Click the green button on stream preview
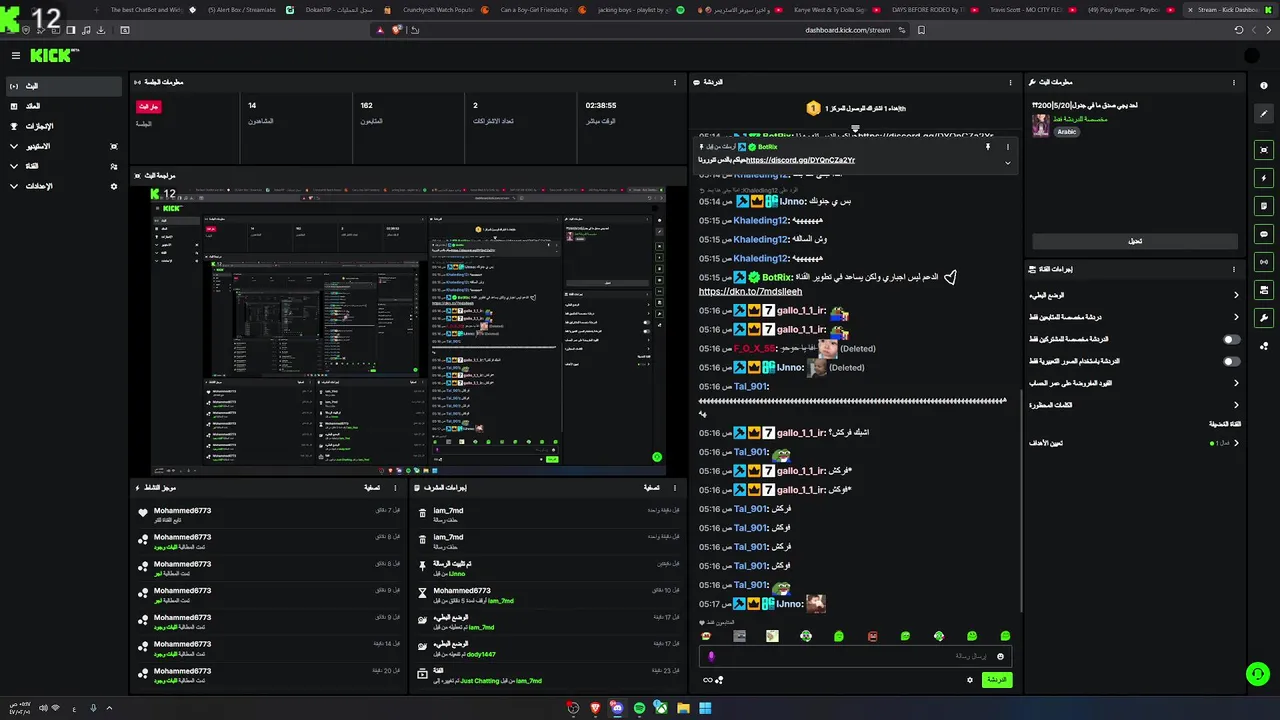Image resolution: width=1280 pixels, height=720 pixels. click(657, 457)
